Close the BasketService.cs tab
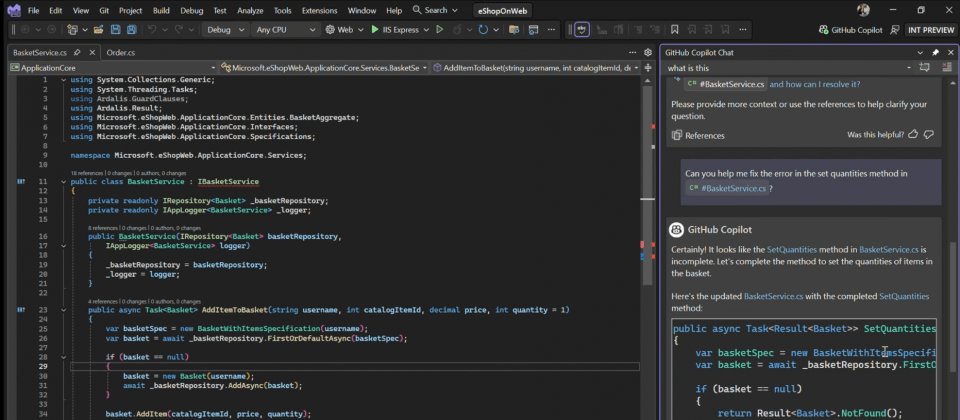This screenshot has height=420, width=960. click(91, 53)
